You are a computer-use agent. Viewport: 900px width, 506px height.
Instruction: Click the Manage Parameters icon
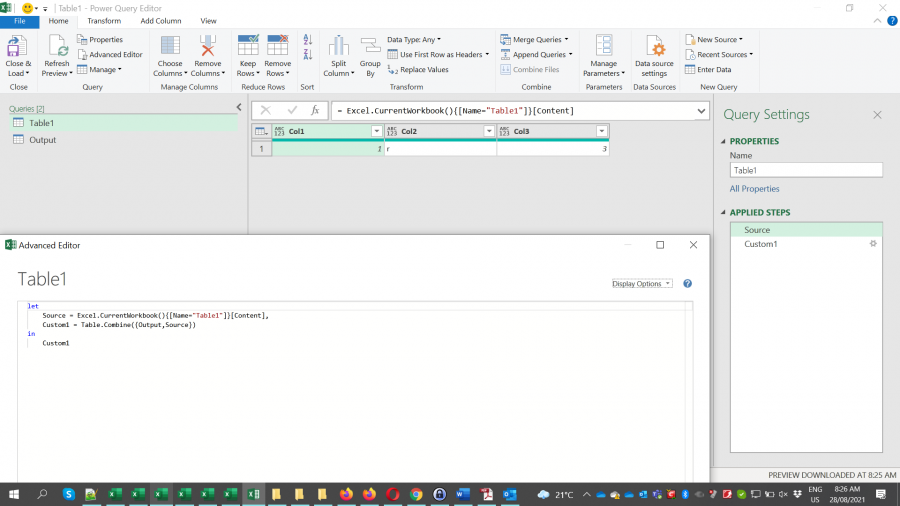coord(604,45)
